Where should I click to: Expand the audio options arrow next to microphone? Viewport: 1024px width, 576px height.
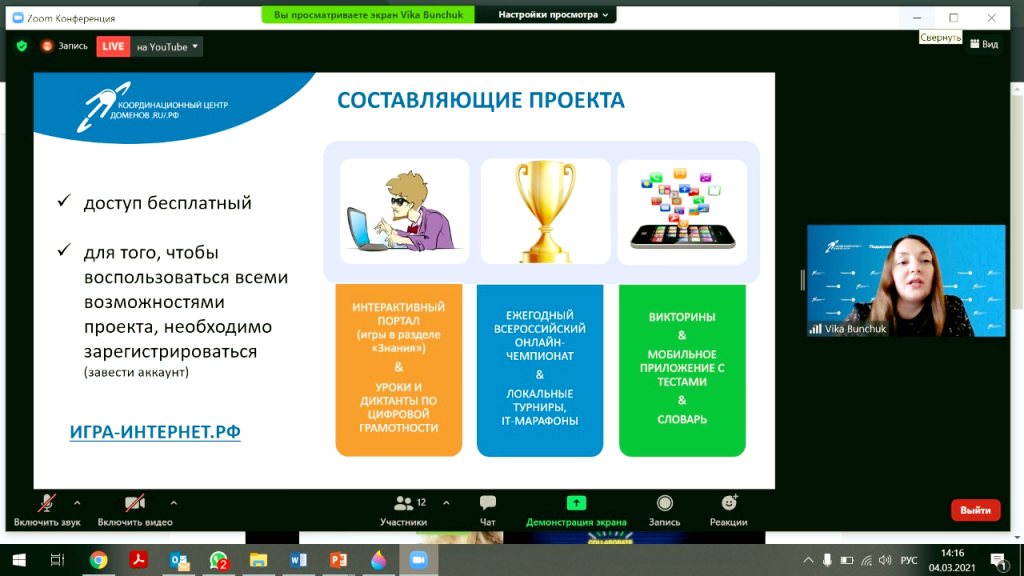tap(77, 503)
